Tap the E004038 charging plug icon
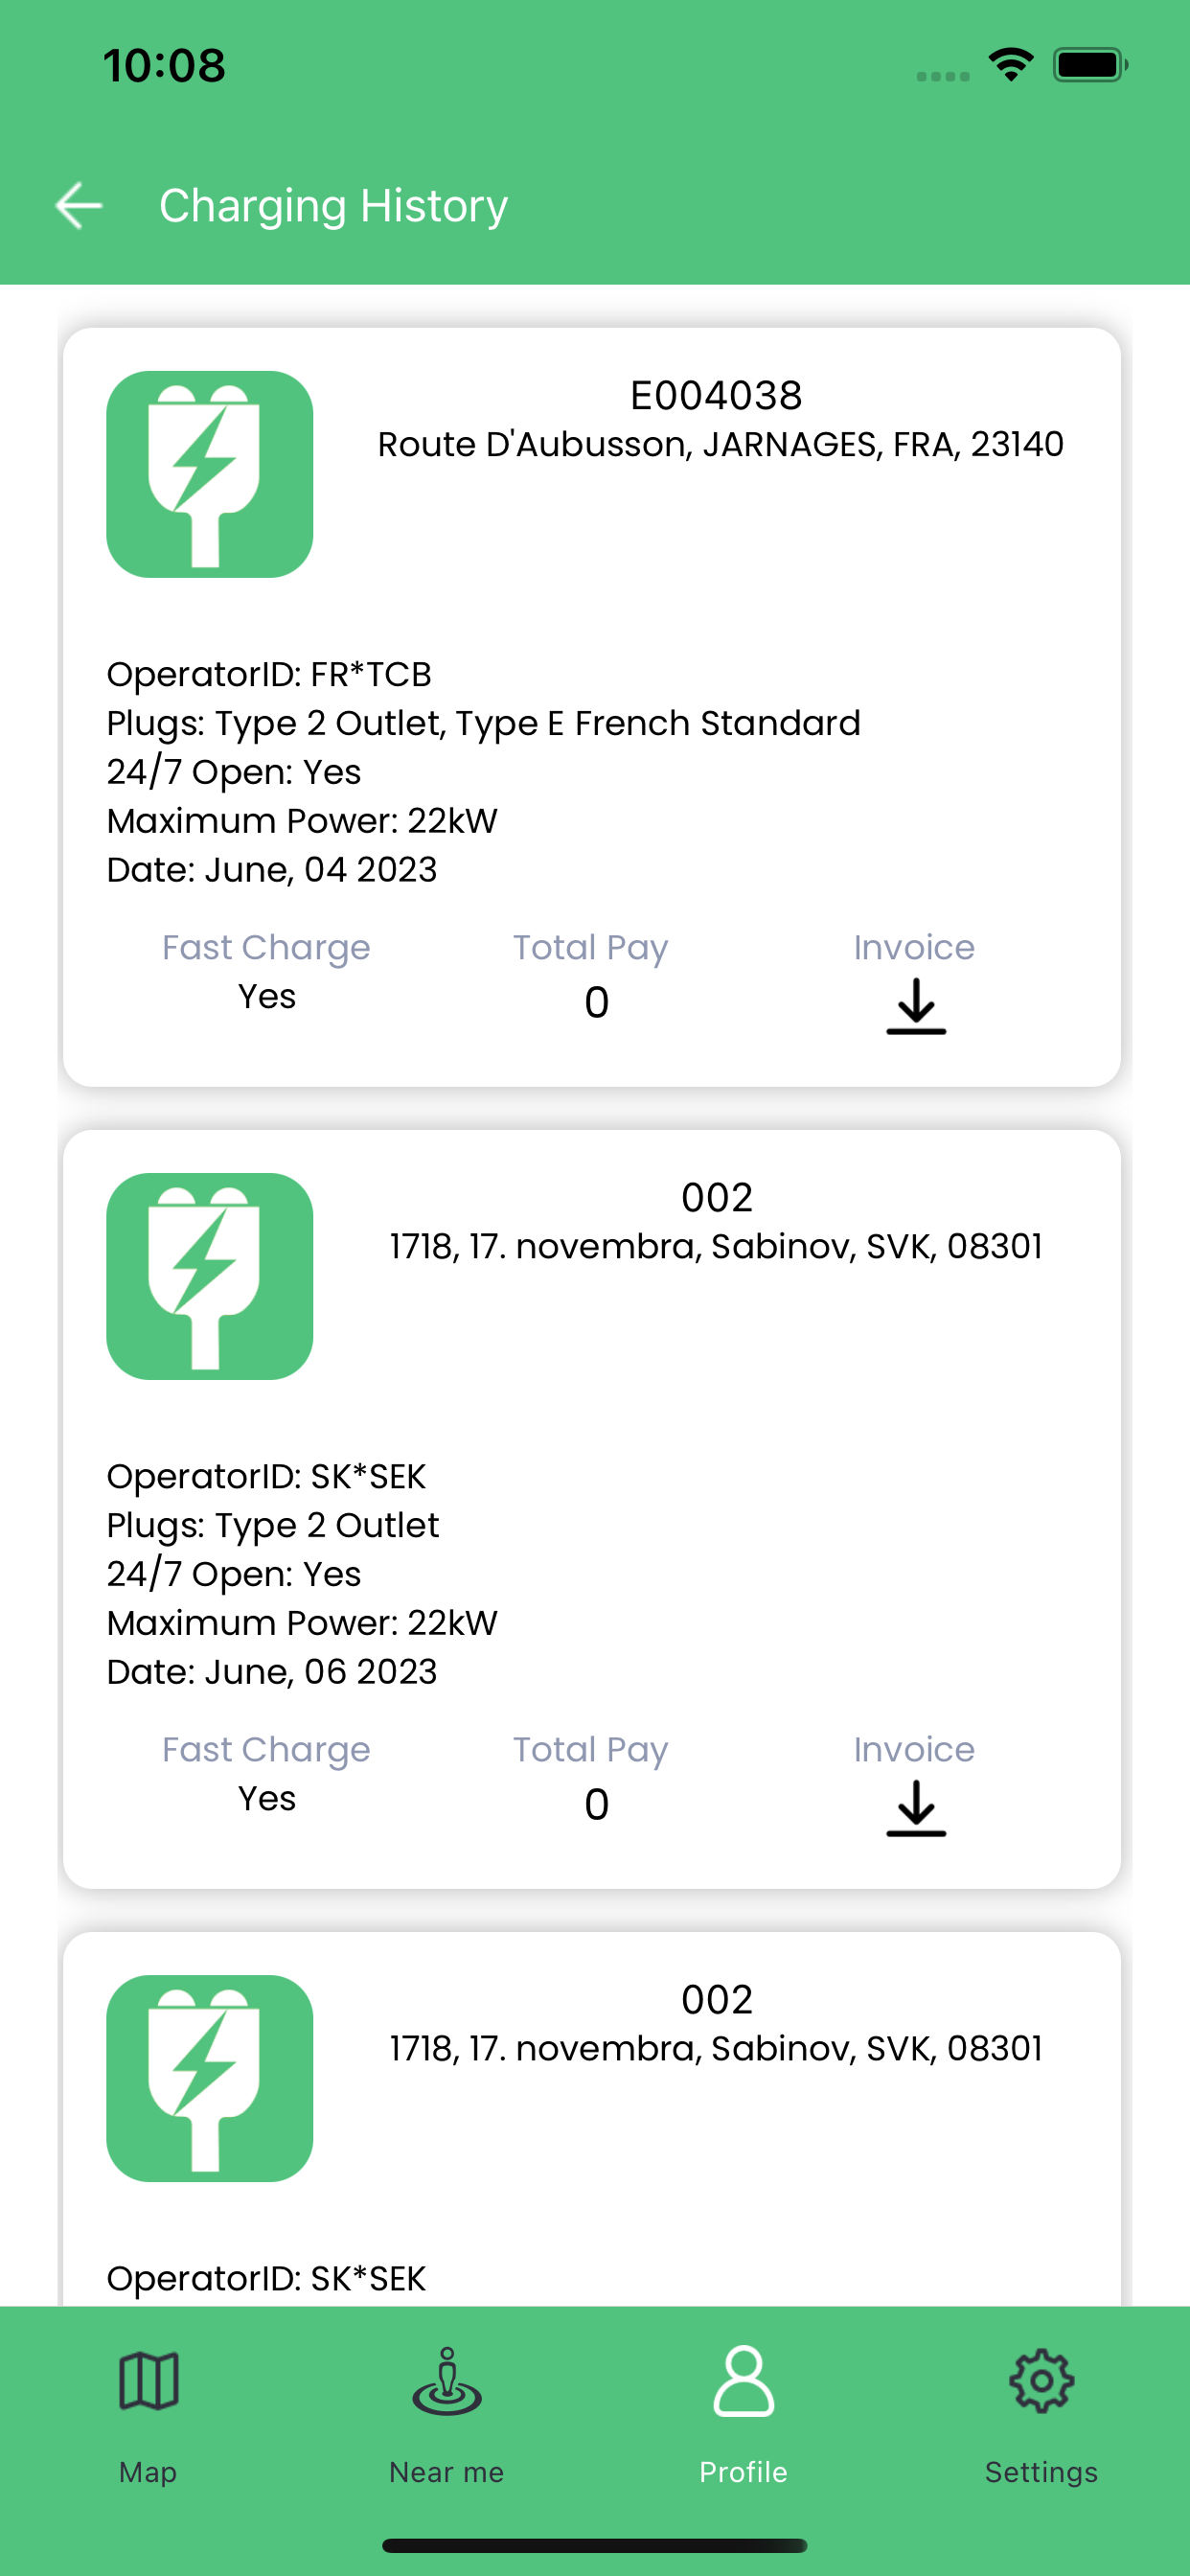 click(x=210, y=474)
